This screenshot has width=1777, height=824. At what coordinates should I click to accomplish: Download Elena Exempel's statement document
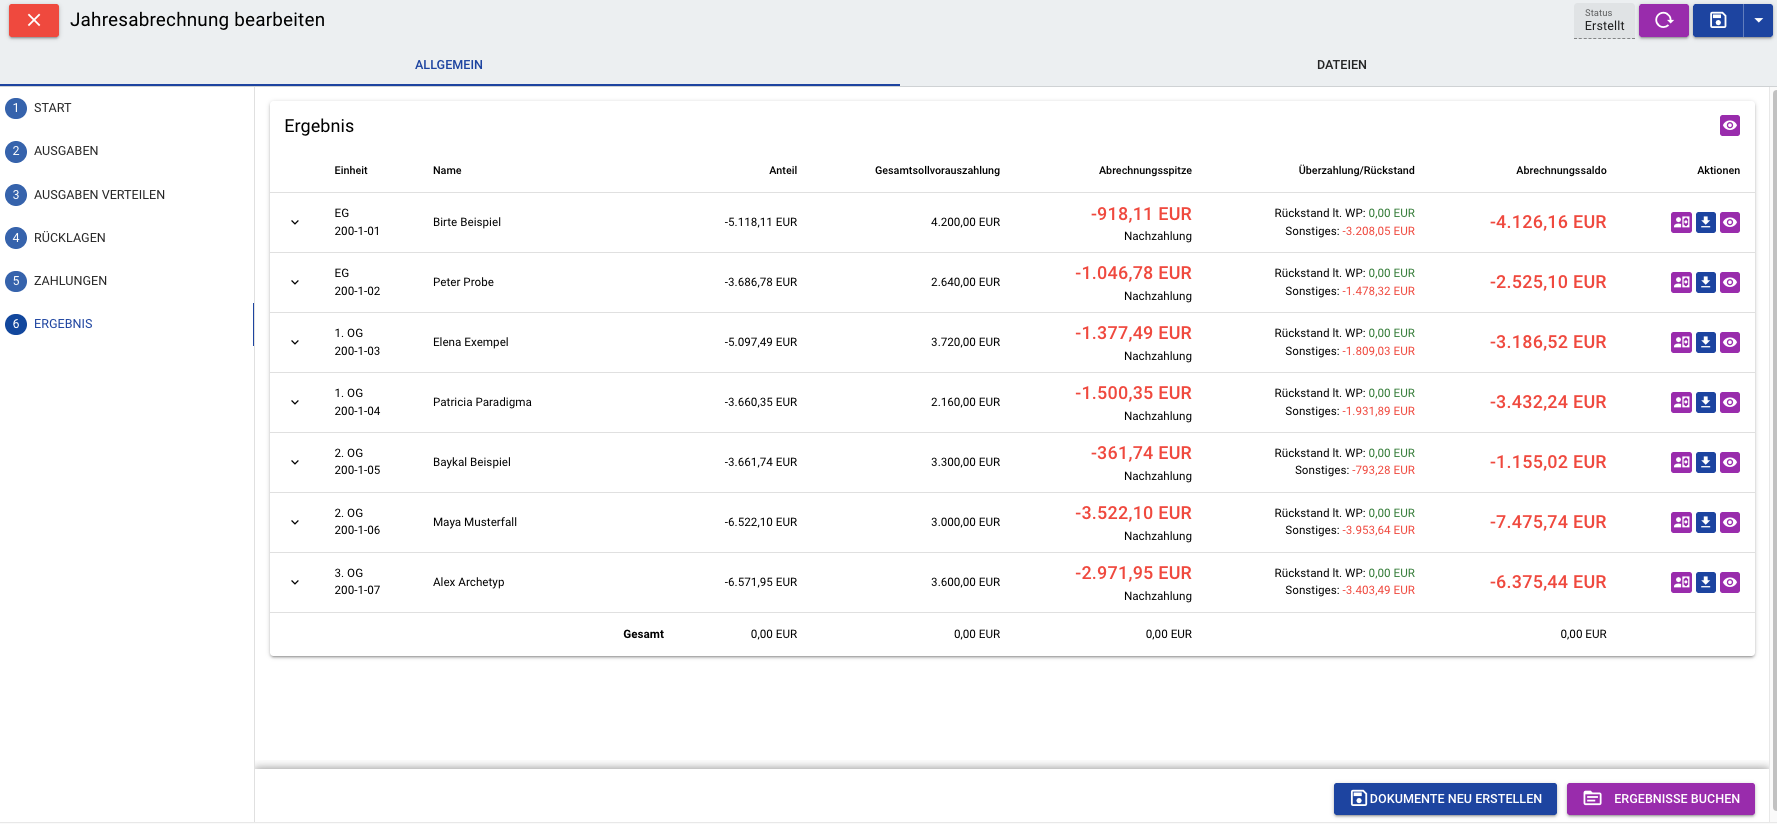[1706, 342]
